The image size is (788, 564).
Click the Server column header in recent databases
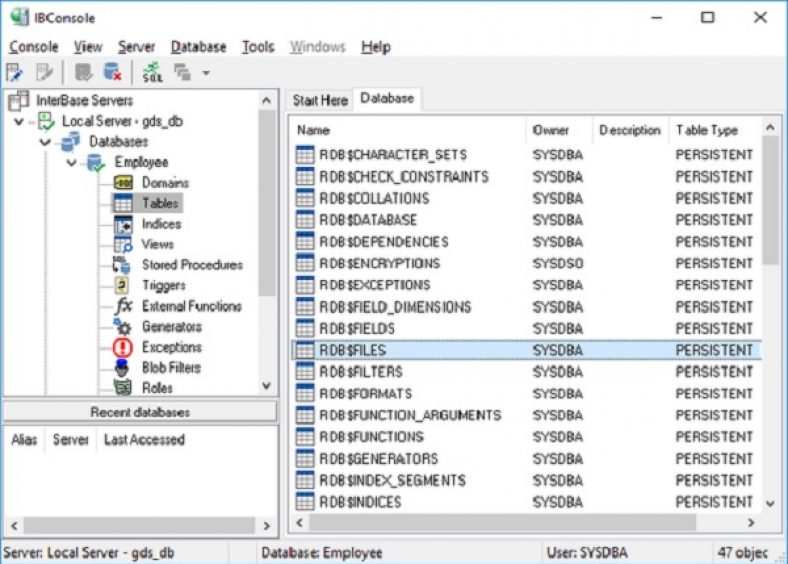pyautogui.click(x=71, y=440)
